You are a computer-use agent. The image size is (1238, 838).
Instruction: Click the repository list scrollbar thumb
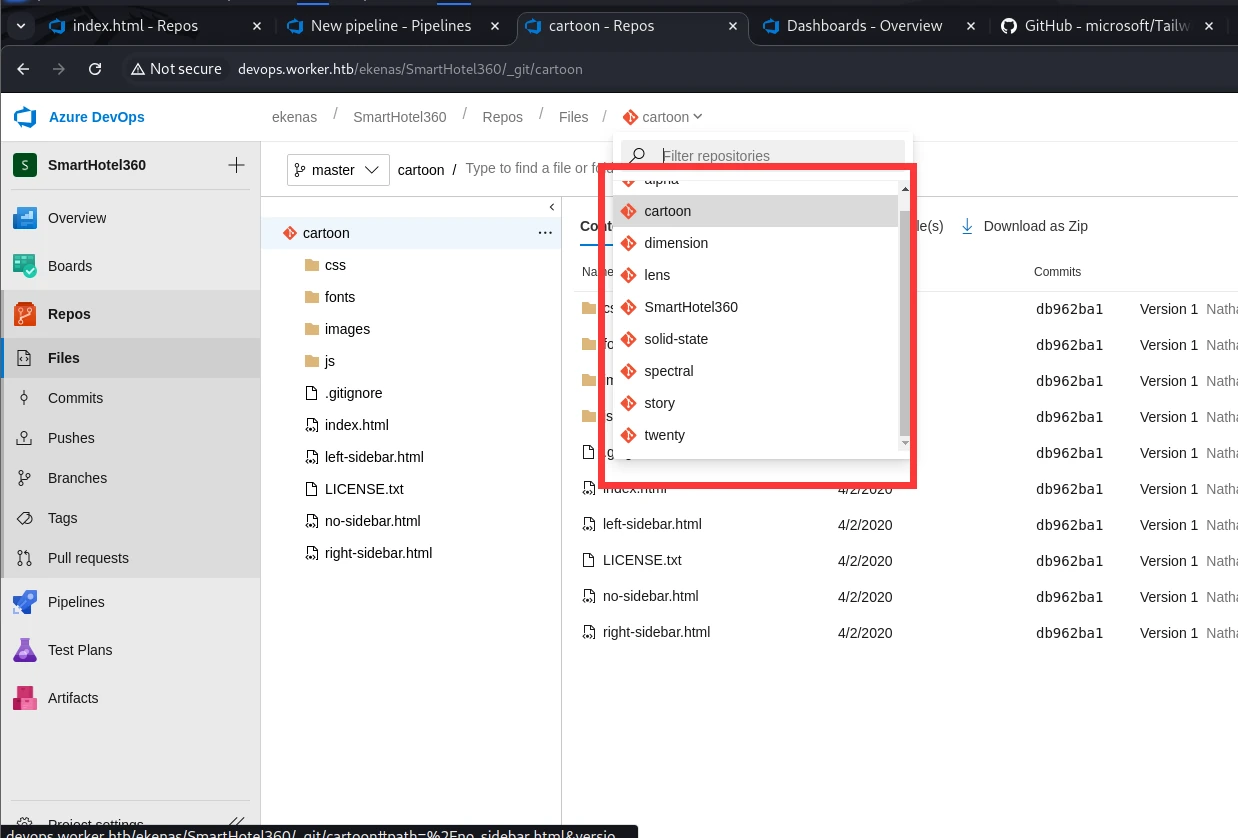pos(905,322)
